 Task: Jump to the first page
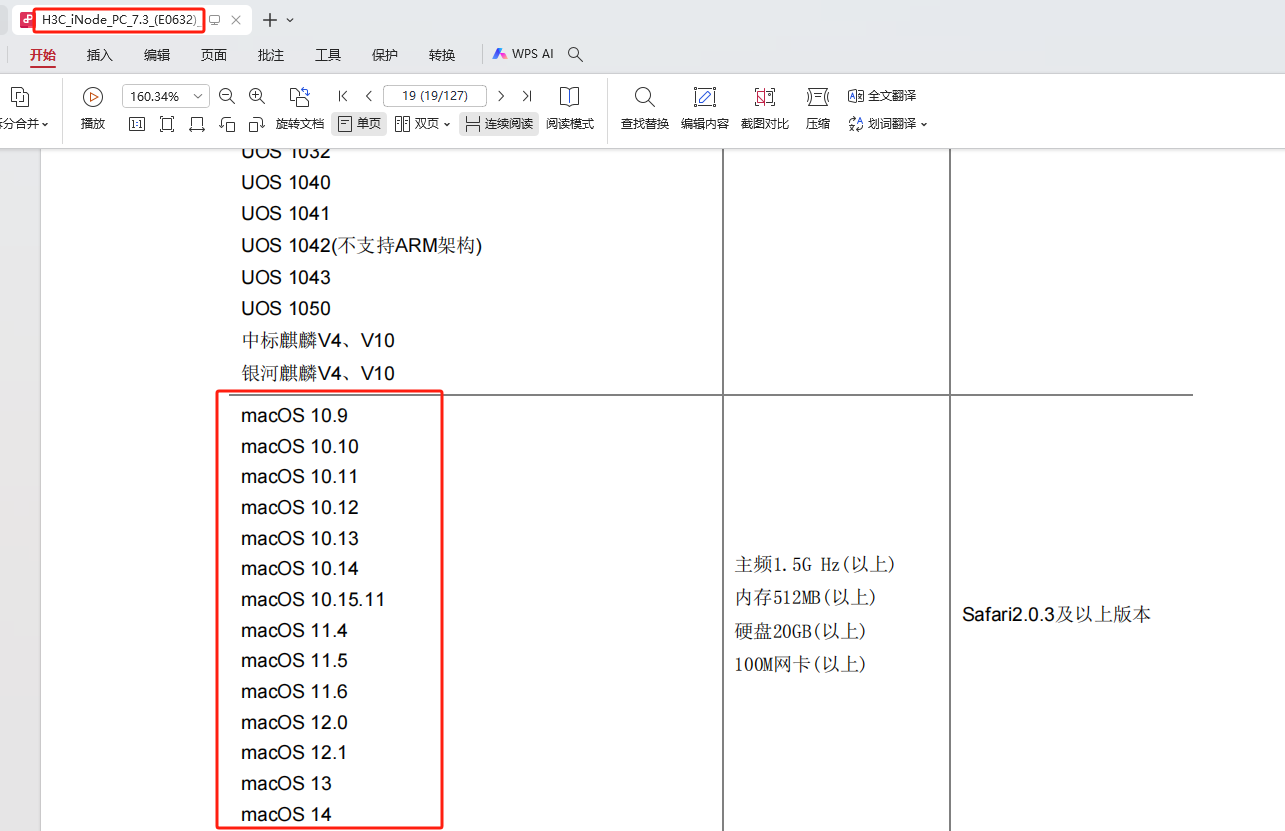pos(343,96)
